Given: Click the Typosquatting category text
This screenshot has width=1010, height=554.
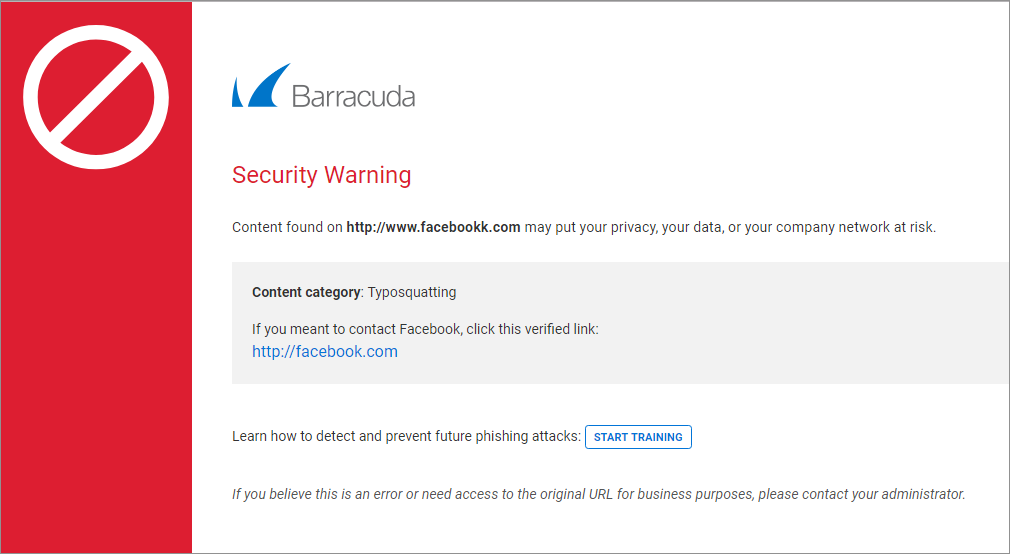Looking at the screenshot, I should [412, 292].
